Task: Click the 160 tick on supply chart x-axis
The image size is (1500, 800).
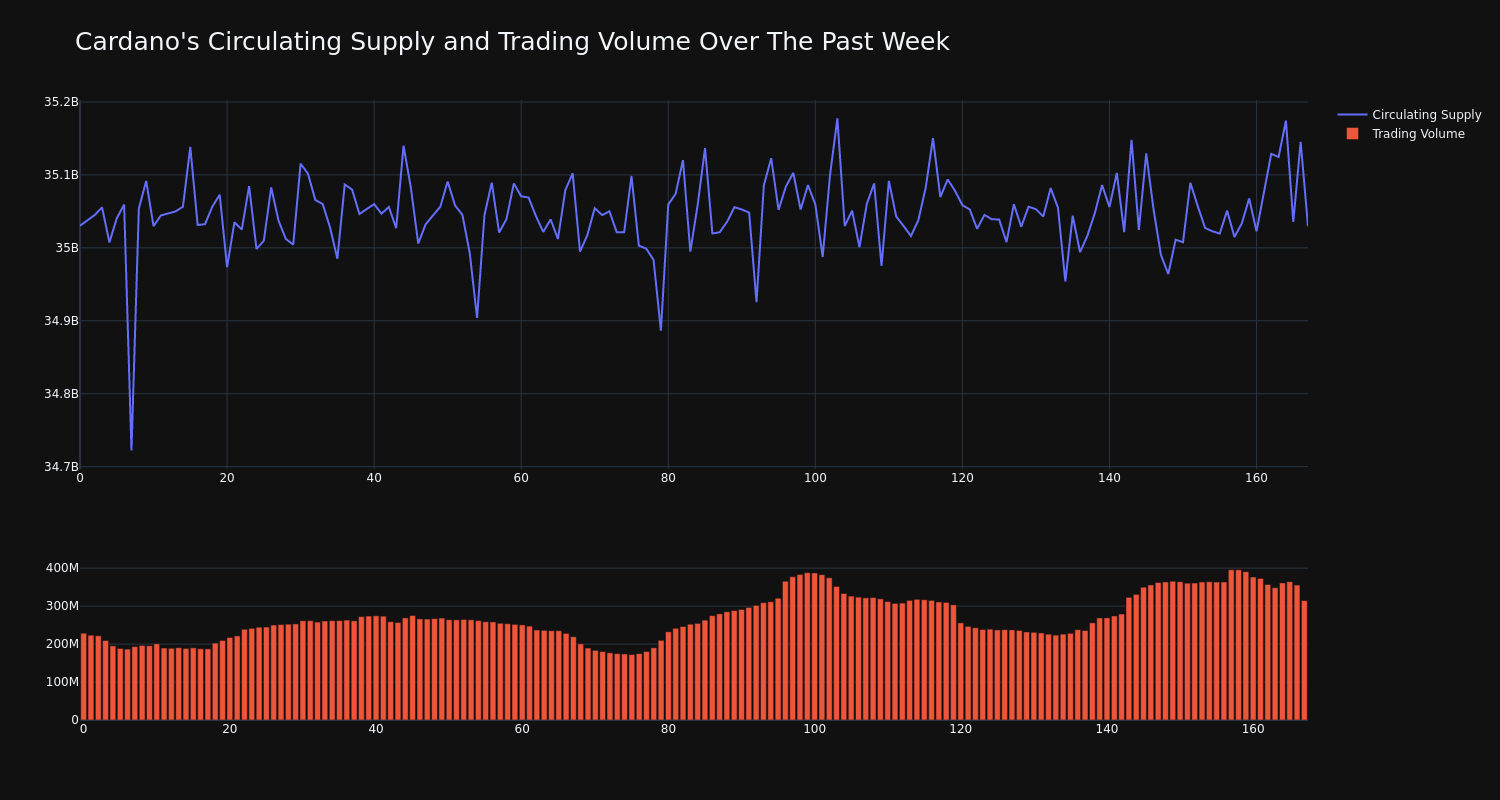Action: tap(1256, 478)
